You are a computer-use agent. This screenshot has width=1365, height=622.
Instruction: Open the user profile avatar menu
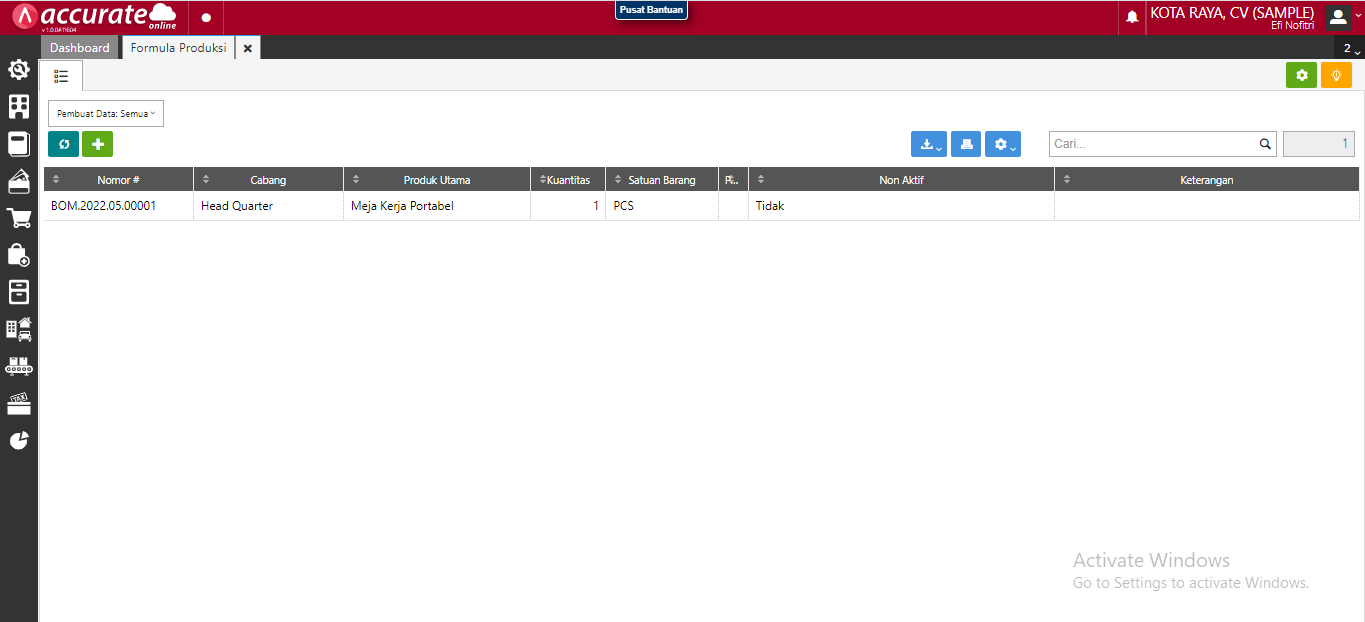[x=1338, y=17]
